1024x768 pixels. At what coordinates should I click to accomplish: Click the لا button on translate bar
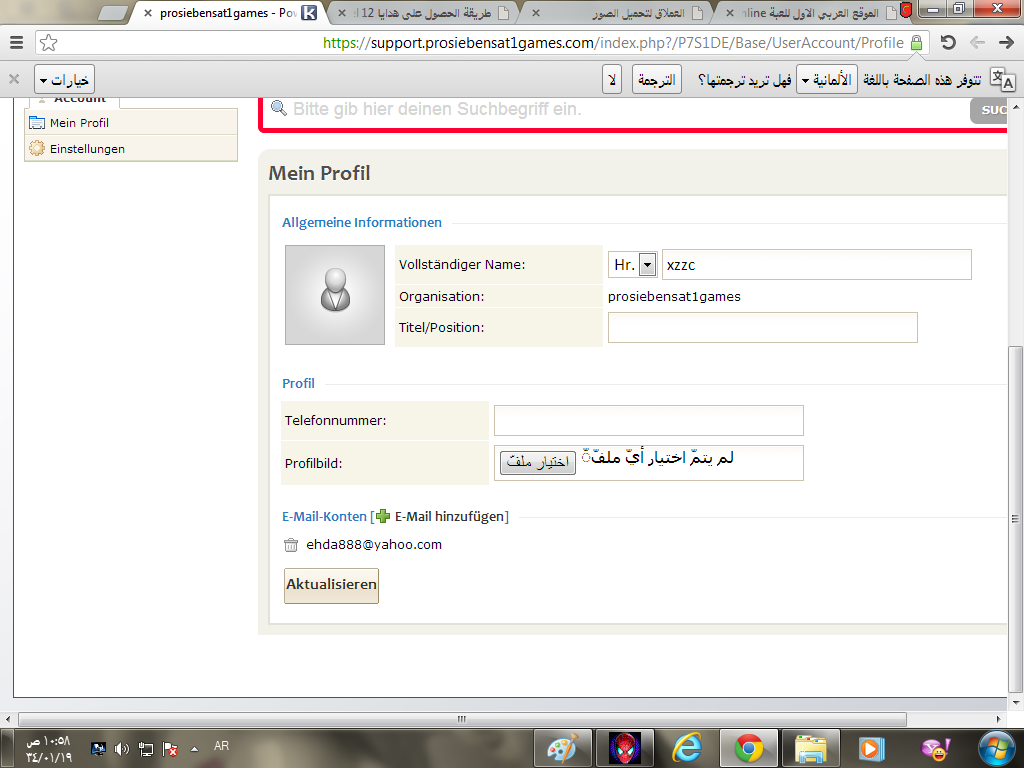click(612, 80)
